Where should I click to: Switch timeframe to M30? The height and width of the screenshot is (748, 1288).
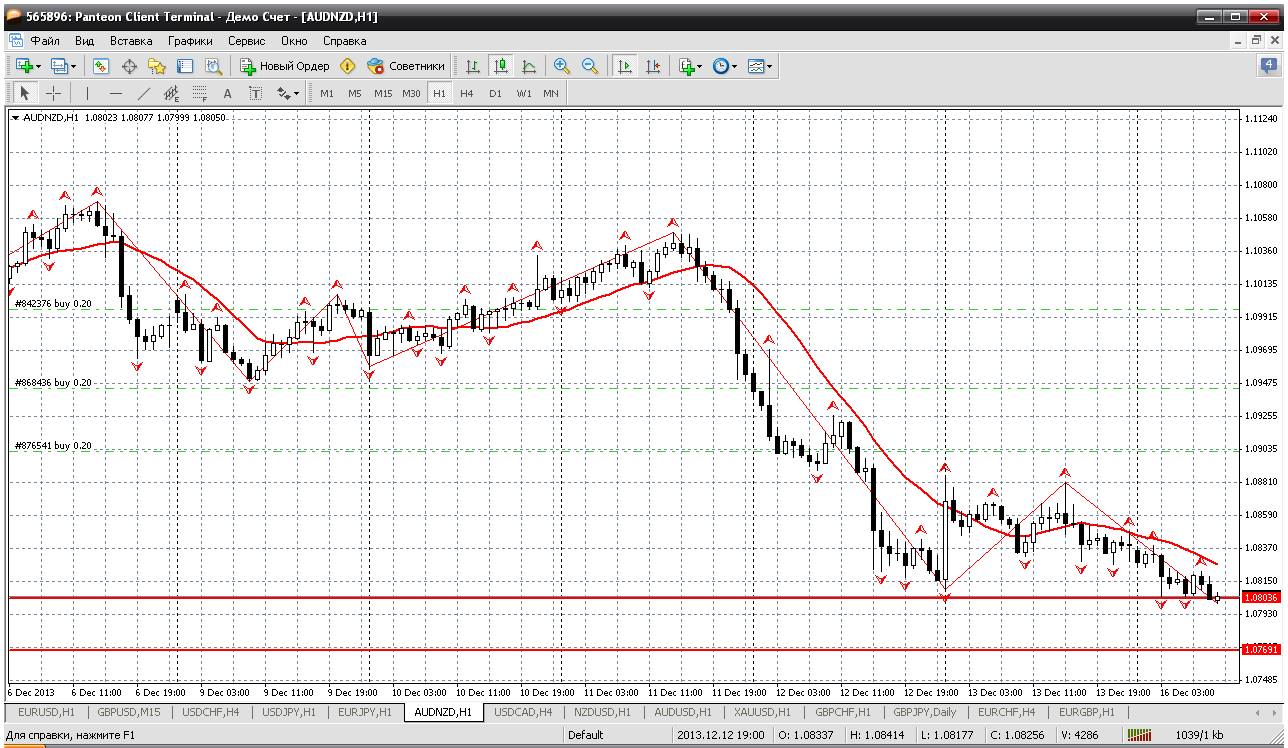click(x=411, y=93)
